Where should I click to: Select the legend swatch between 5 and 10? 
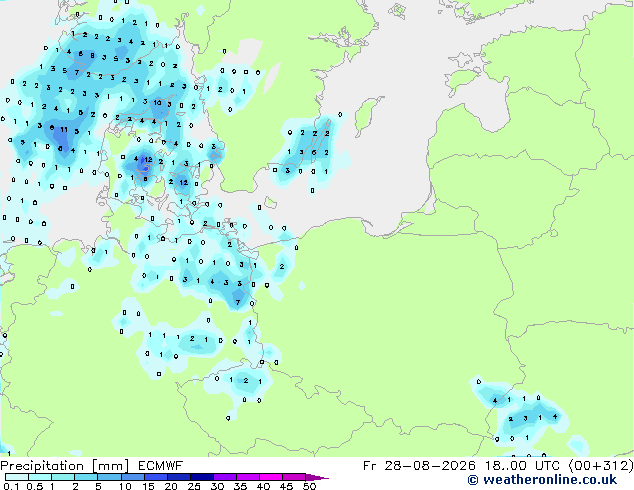[x=109, y=477]
